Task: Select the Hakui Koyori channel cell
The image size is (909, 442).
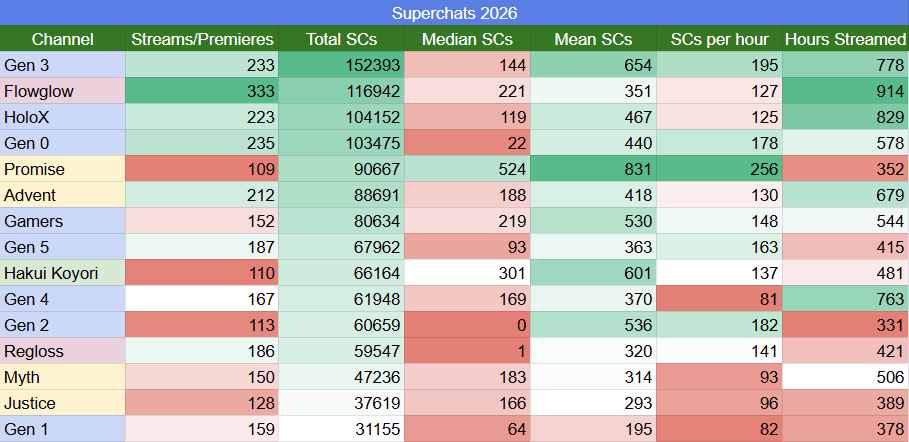Action: click(x=63, y=273)
